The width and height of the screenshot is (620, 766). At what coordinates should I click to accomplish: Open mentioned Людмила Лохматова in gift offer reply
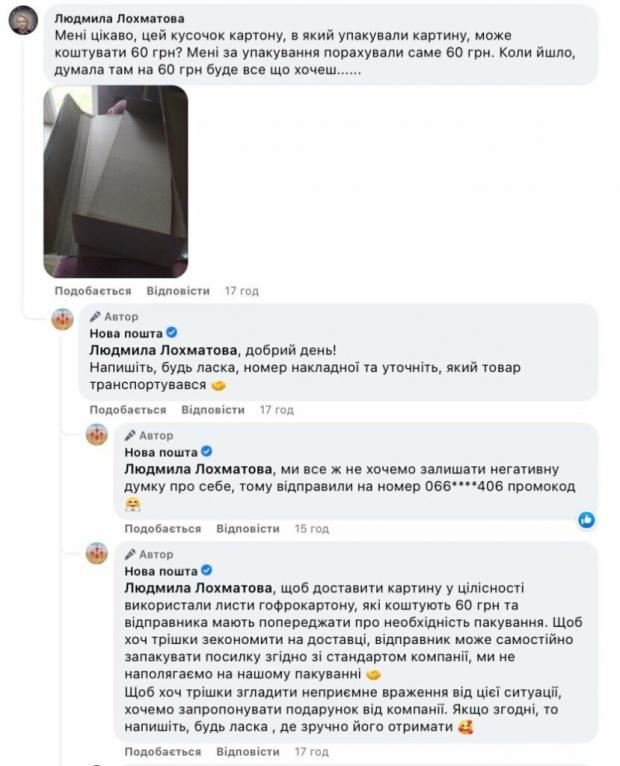click(x=198, y=588)
